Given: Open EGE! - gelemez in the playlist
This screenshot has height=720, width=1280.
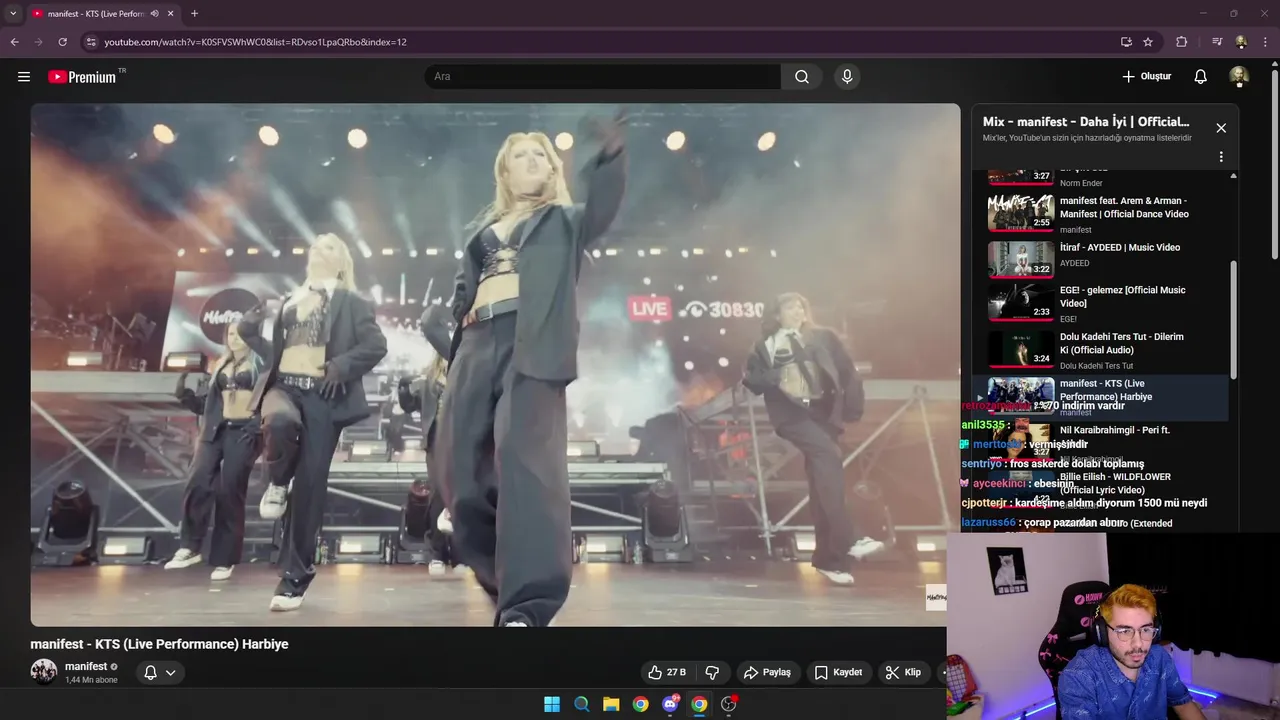Looking at the screenshot, I should (1100, 303).
